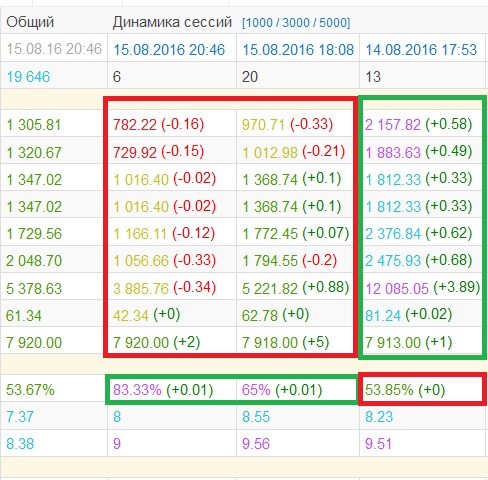Click the value 8.55
Viewport: 488px width, 480px height.
256,417
